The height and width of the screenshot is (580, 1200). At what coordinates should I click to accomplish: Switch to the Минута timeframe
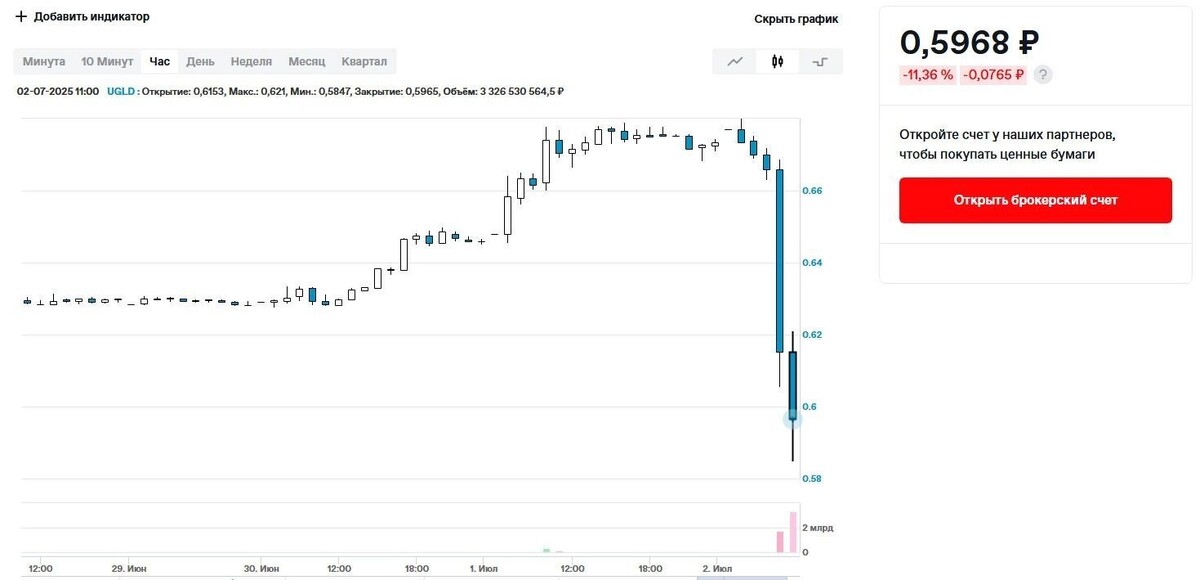(x=44, y=61)
